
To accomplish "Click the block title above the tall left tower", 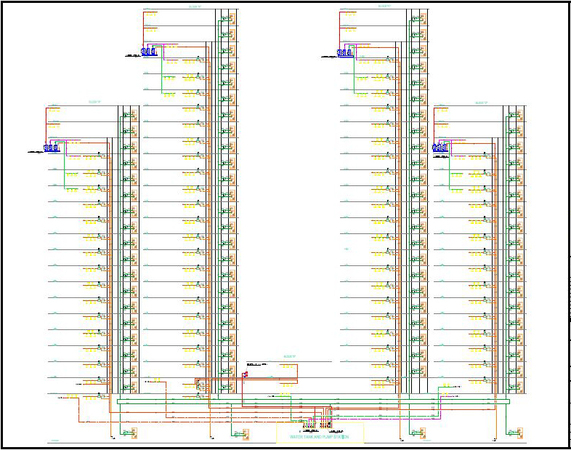I will coord(195,7).
